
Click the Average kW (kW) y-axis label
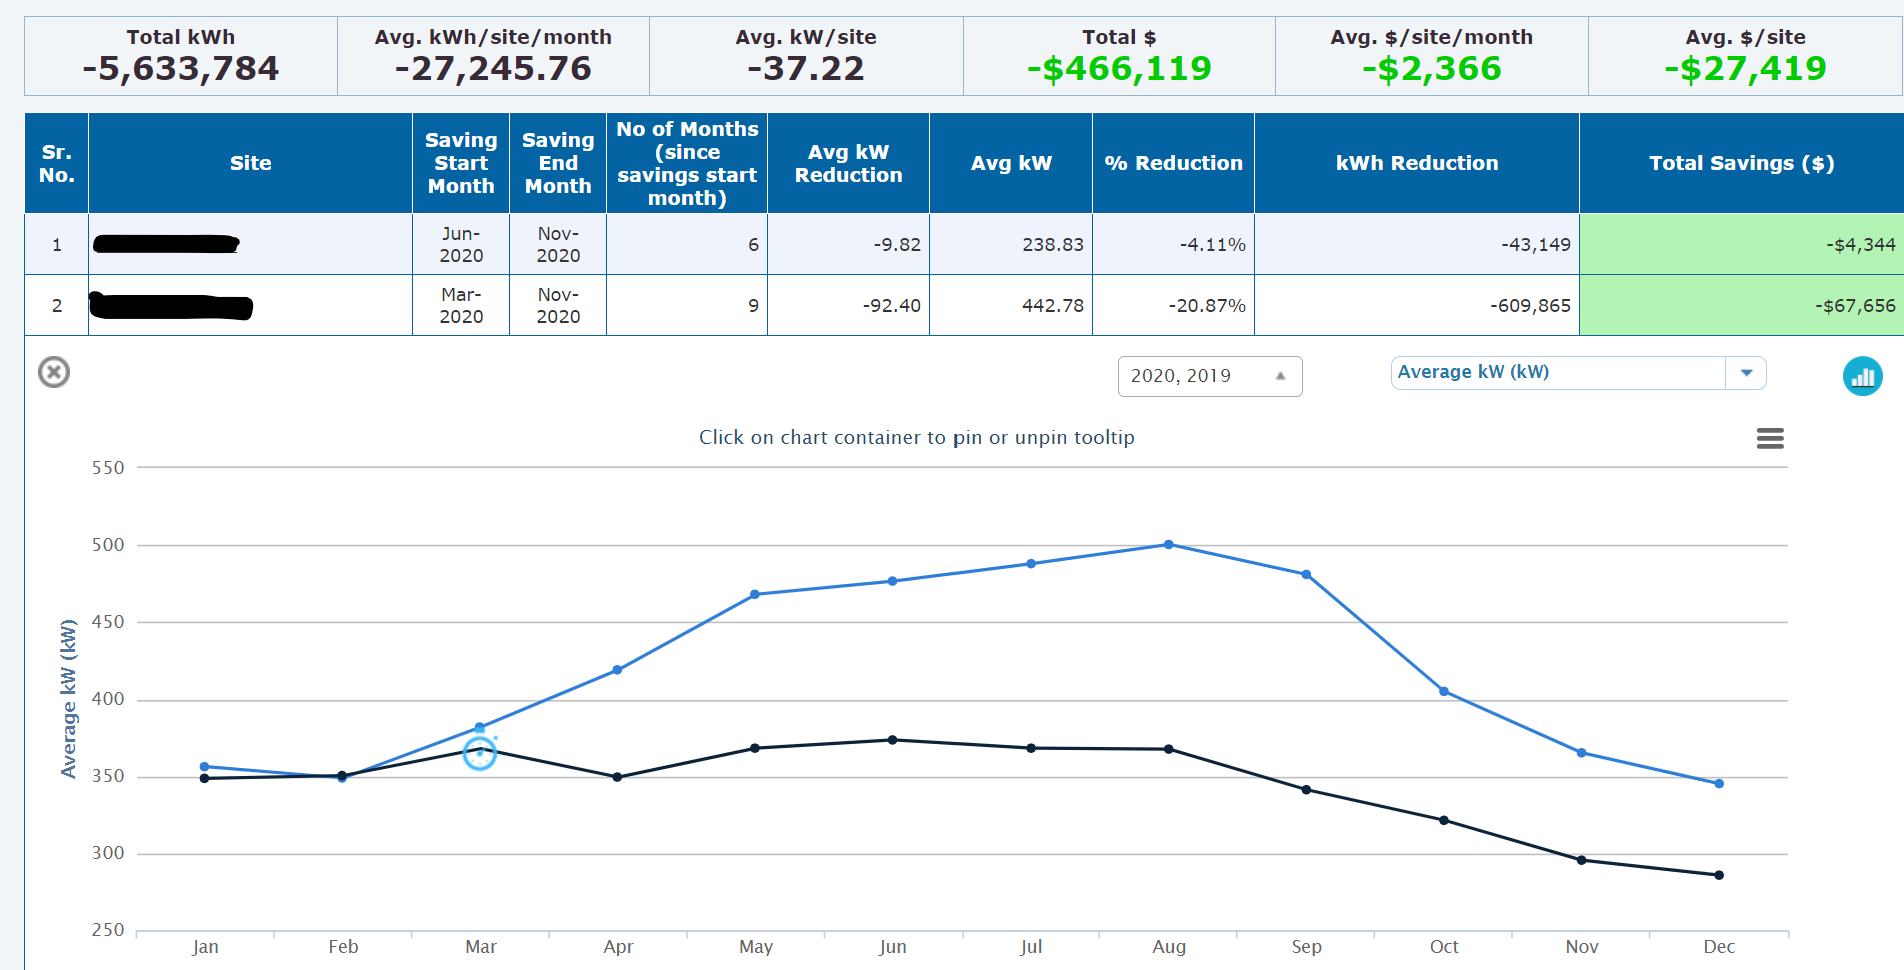pyautogui.click(x=68, y=698)
